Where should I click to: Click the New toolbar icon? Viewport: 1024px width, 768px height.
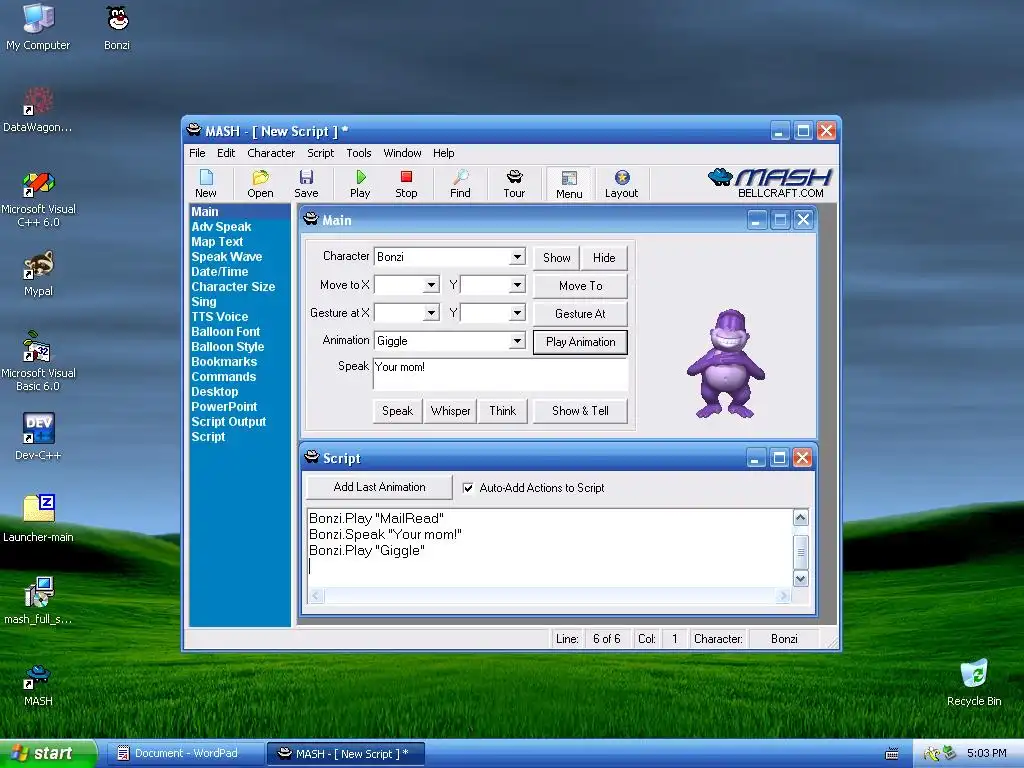point(206,184)
